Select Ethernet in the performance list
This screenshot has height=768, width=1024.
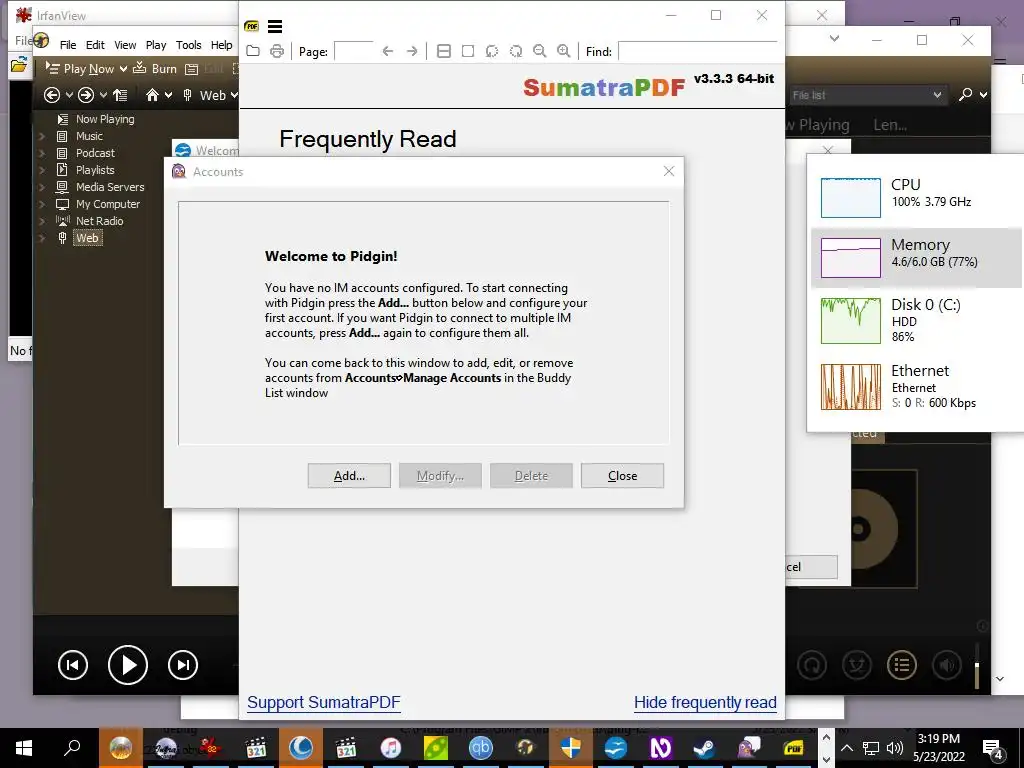[916, 386]
